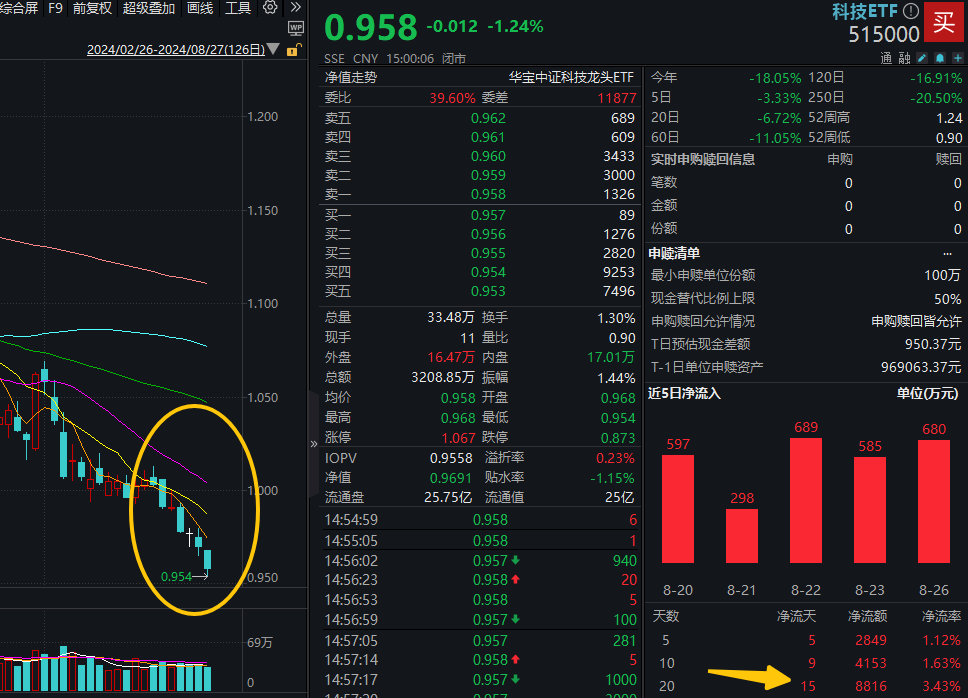Viewport: 968px width, 698px height.
Task: Select the 画线 drawing menu
Action: pyautogui.click(x=200, y=8)
